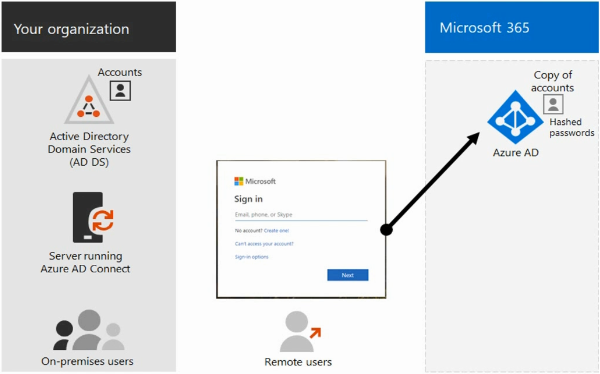Viewport: 600px width, 374px height.
Task: Click the No account? text
Action: [248, 230]
